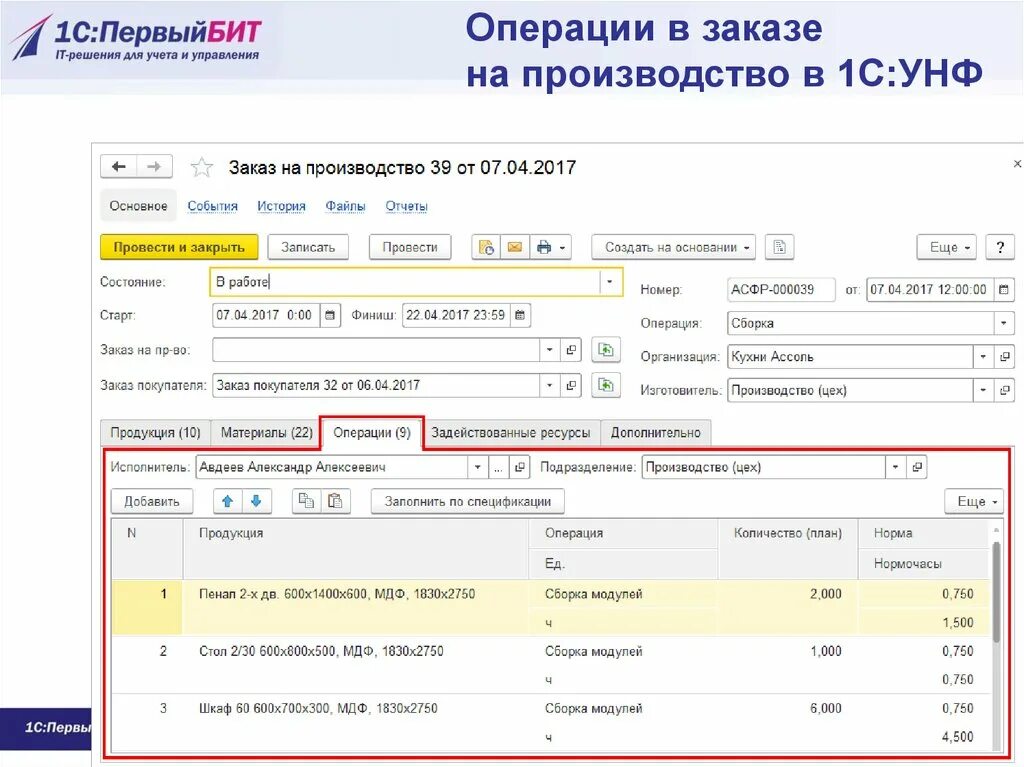
Task: Open the calendar for the document date 07.04.2017 12:00:00
Action: [1004, 289]
